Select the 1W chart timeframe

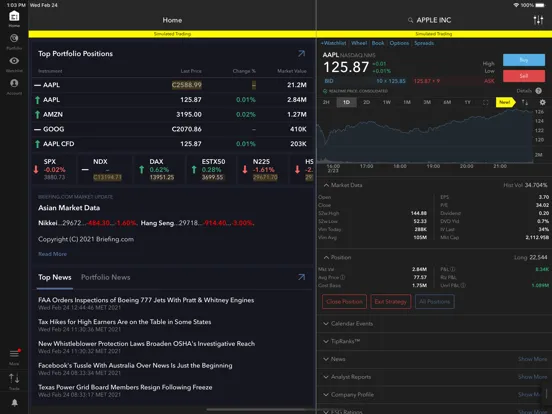coord(387,102)
